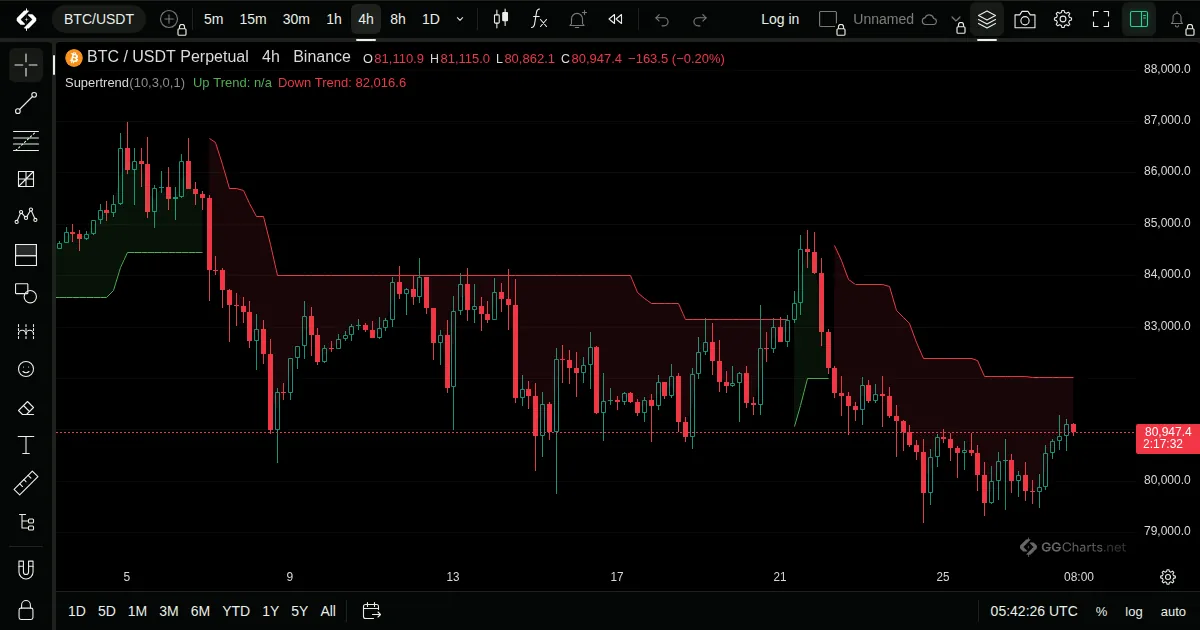
Task: Click the Supertrend indicator legend
Action: (124, 82)
